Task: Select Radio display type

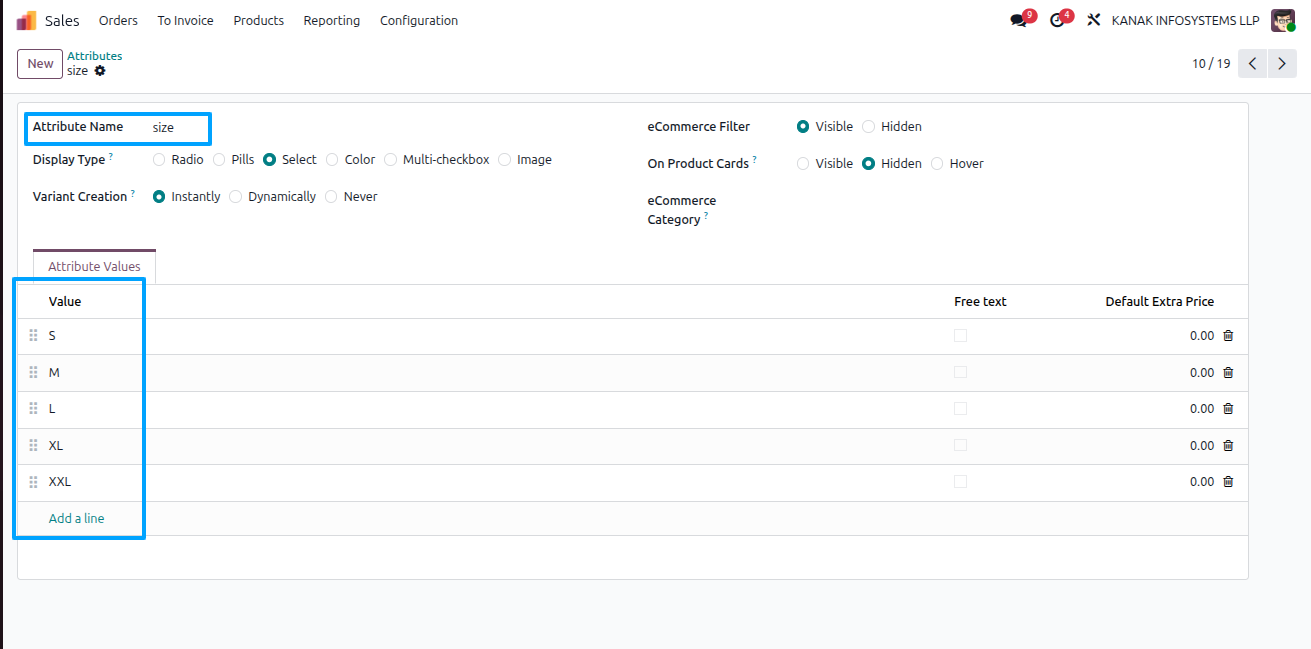Action: tap(159, 160)
